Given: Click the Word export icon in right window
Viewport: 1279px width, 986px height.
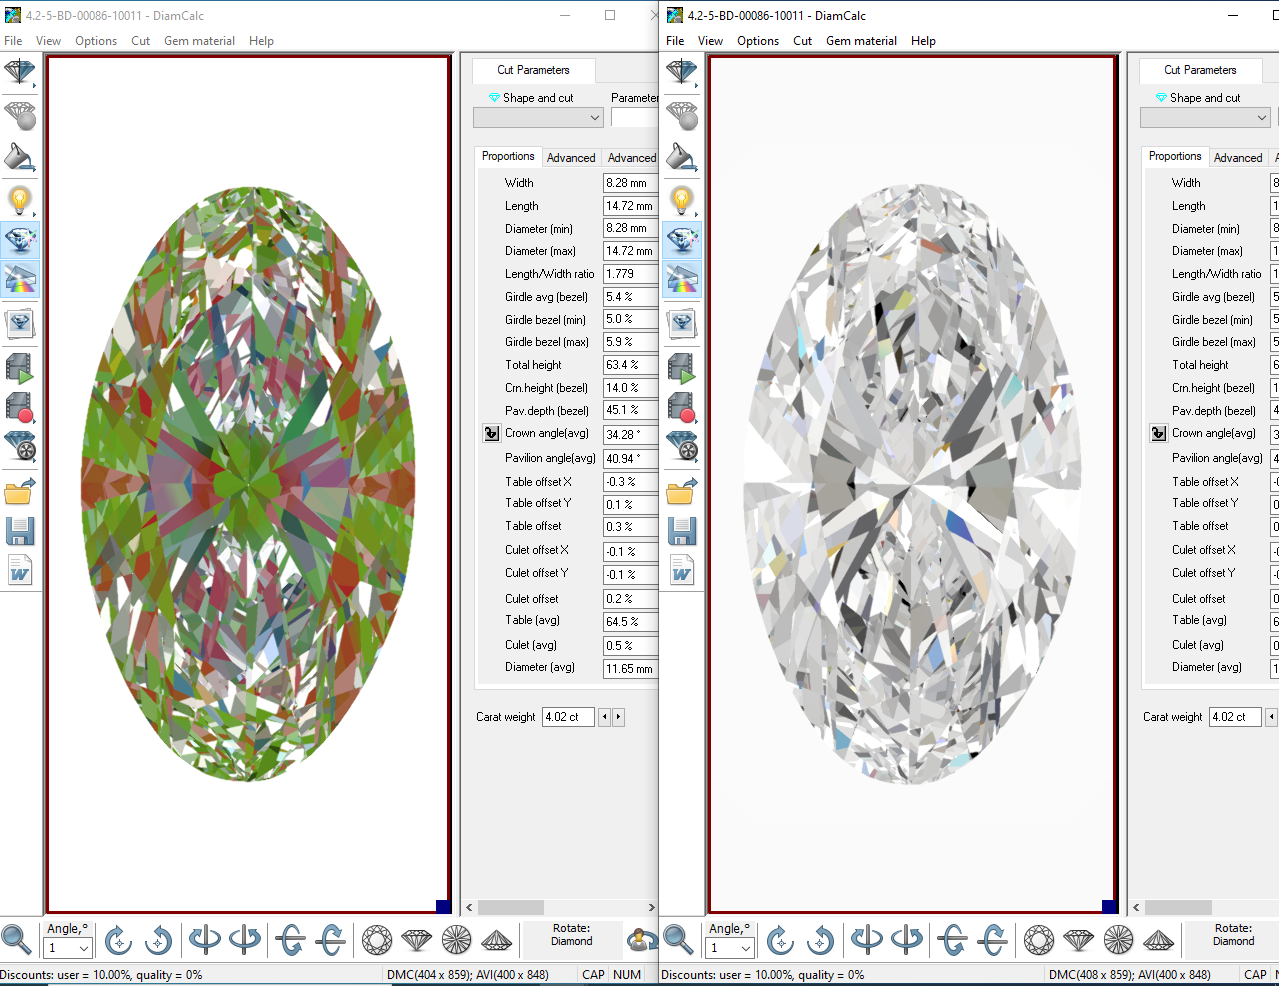Looking at the screenshot, I should (682, 570).
